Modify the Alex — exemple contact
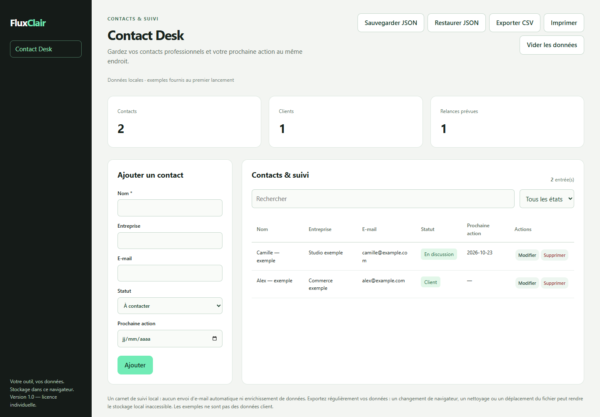The image size is (600, 417). 527,283
